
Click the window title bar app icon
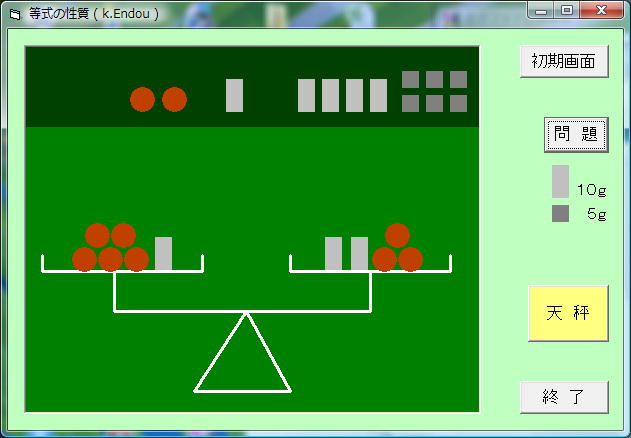[15, 14]
